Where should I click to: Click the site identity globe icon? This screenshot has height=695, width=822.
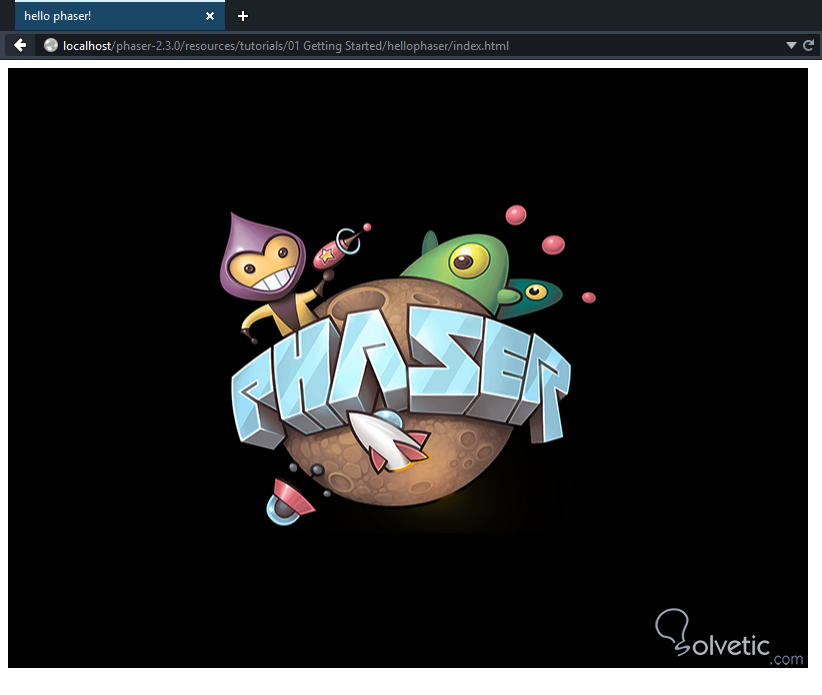click(51, 46)
